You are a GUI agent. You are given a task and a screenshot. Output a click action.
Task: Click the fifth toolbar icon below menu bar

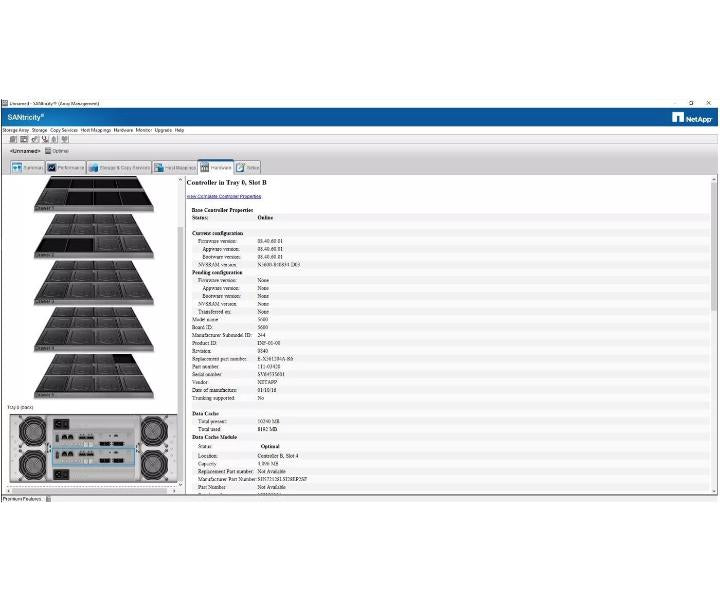(x=54, y=139)
